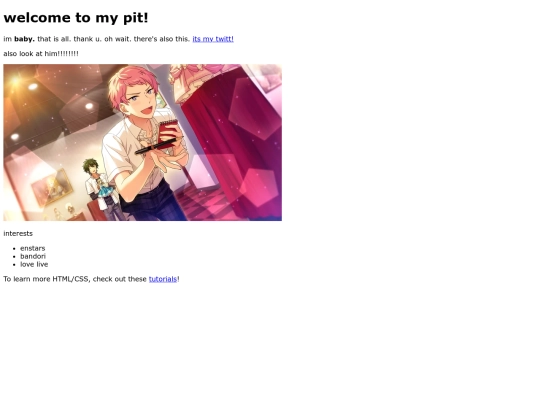Screen dimensions: 540x405
Task: Click the bold word "baby."
Action: (24, 39)
